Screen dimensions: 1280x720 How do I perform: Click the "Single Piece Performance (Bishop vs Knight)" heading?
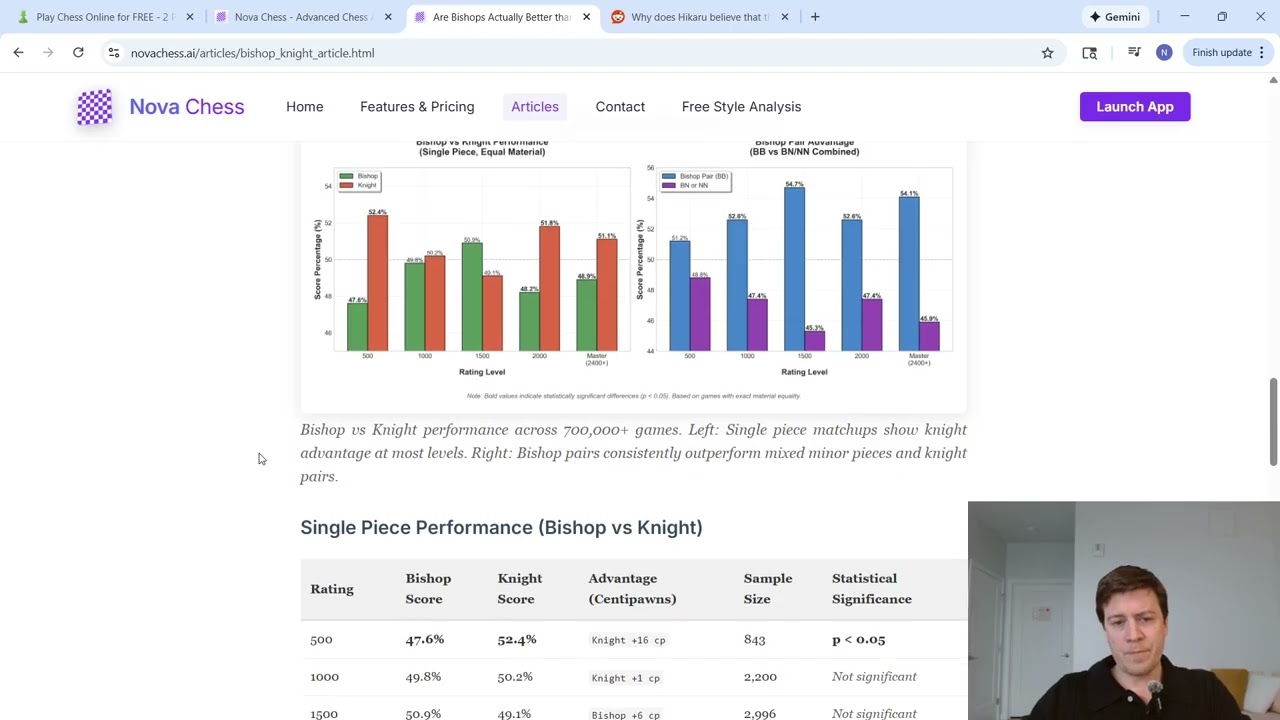501,527
